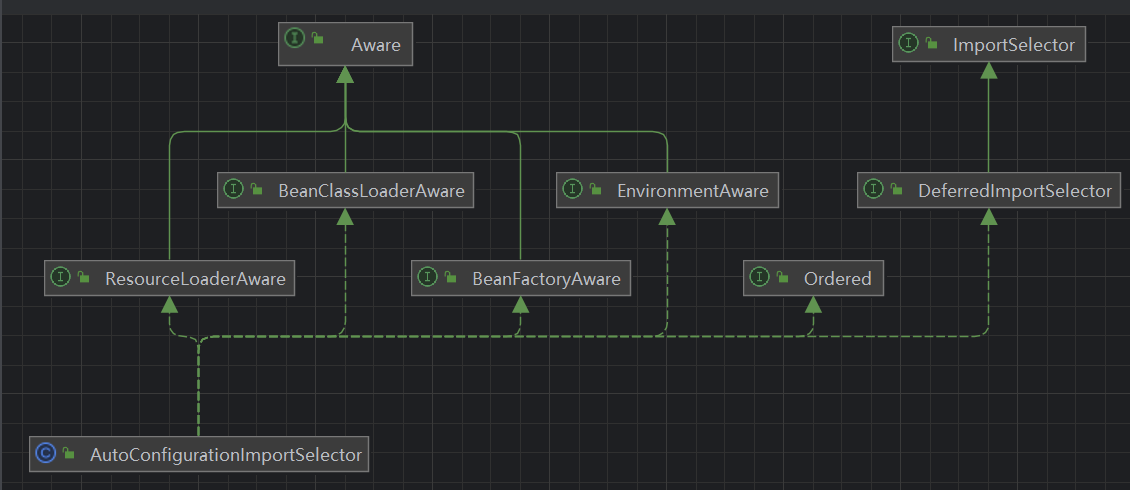This screenshot has width=1130, height=490.
Task: Select the BeanClassLoaderAware node label
Action: pyautogui.click(x=371, y=190)
